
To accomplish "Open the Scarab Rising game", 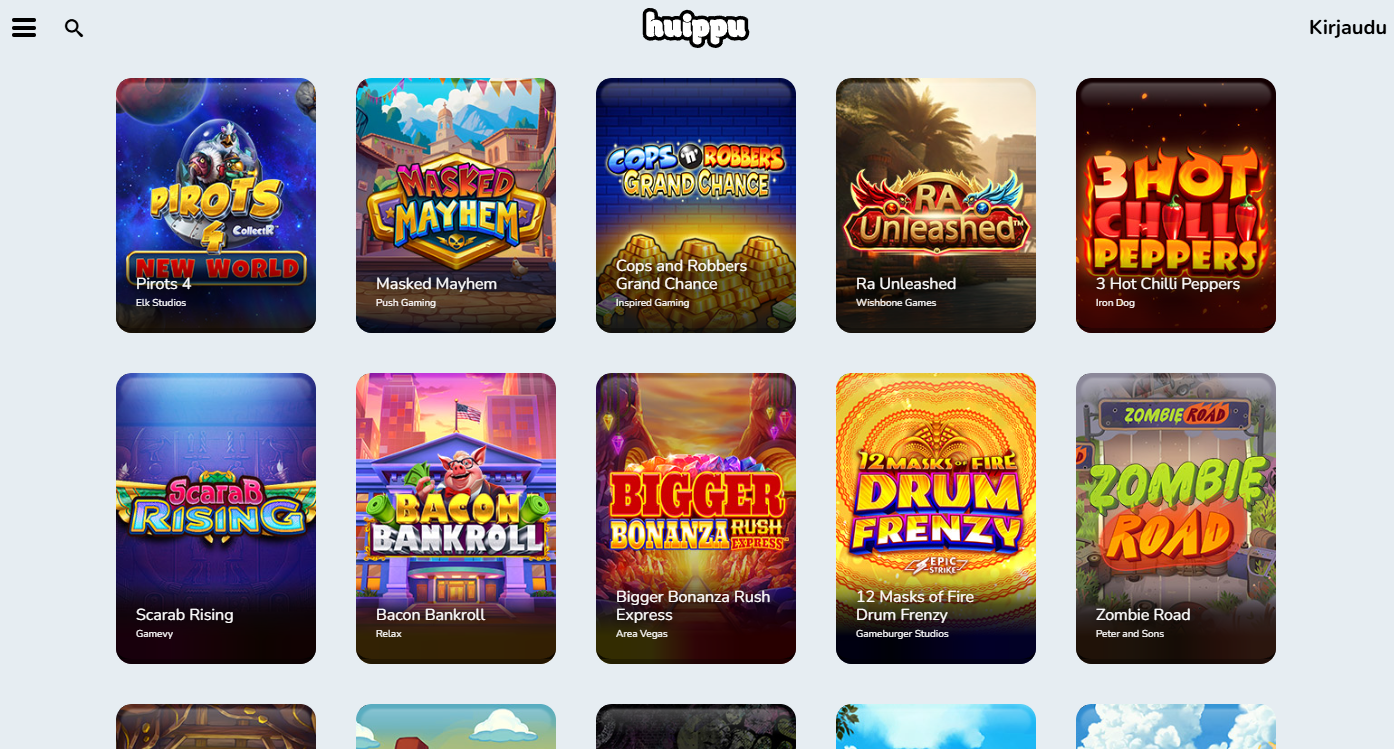I will coord(216,518).
